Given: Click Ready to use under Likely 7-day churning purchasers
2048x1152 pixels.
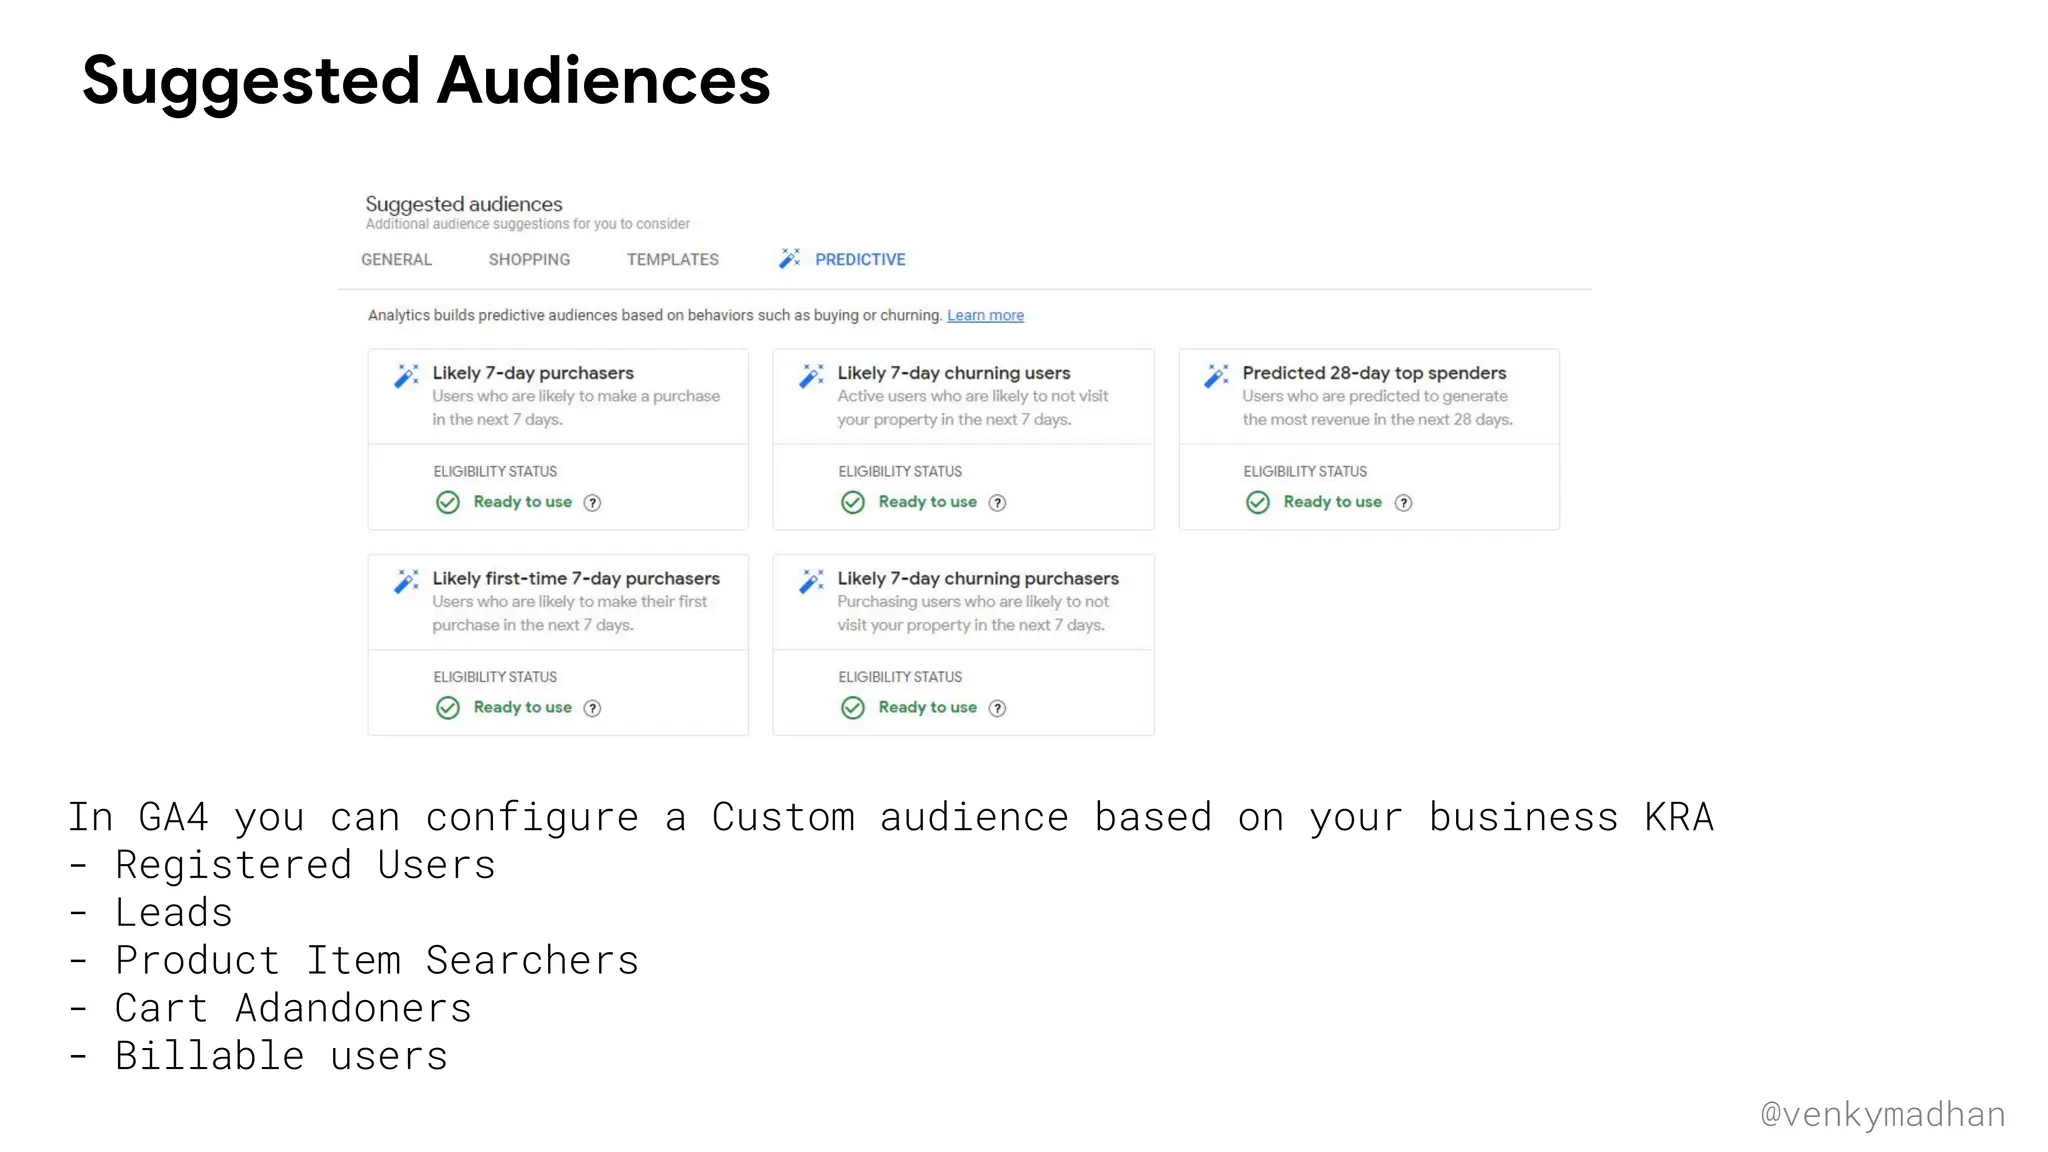Looking at the screenshot, I should tap(928, 707).
